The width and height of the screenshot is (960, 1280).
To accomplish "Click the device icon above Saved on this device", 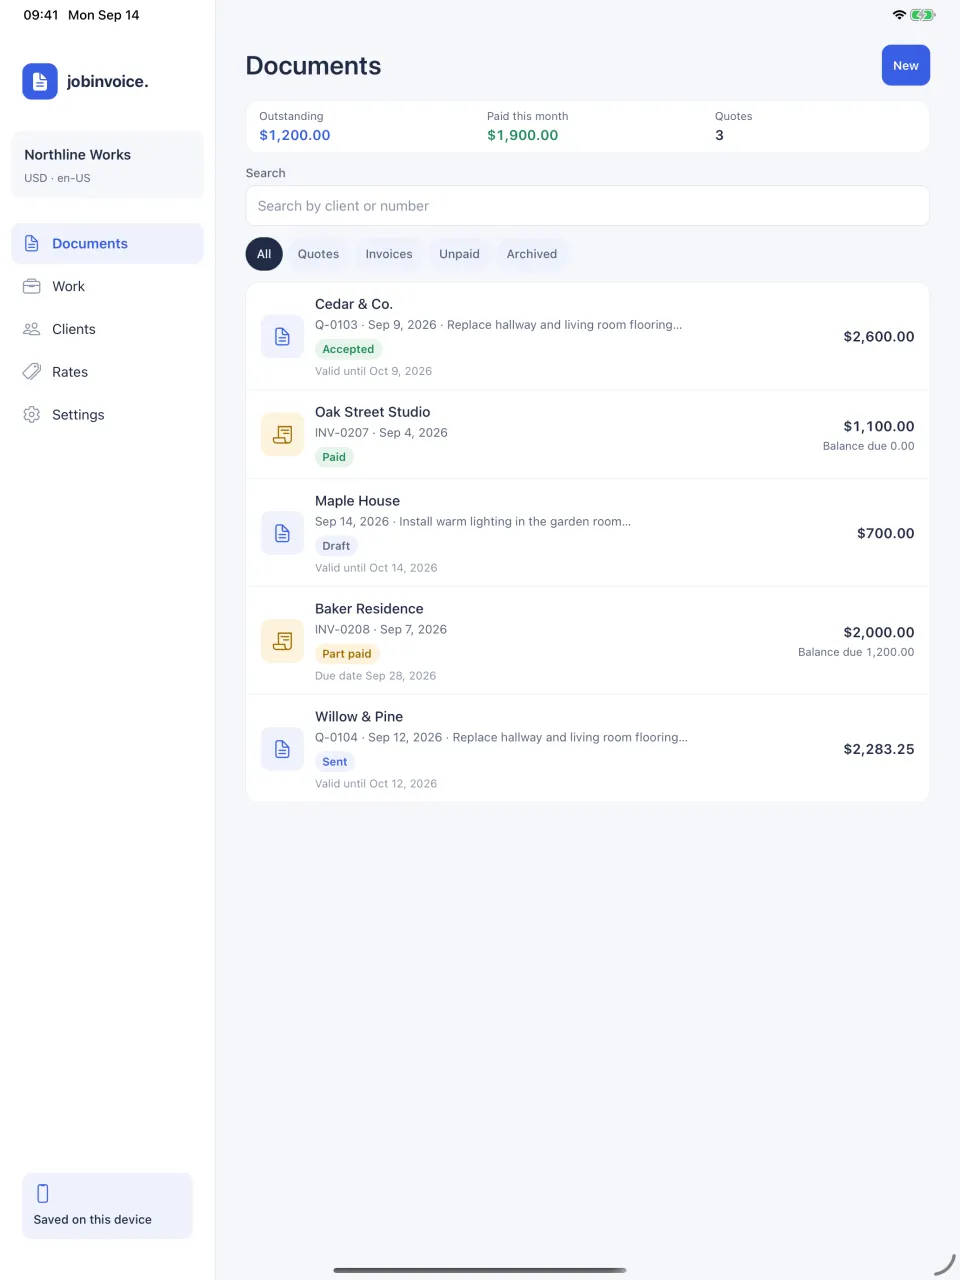I will pyautogui.click(x=43, y=1193).
